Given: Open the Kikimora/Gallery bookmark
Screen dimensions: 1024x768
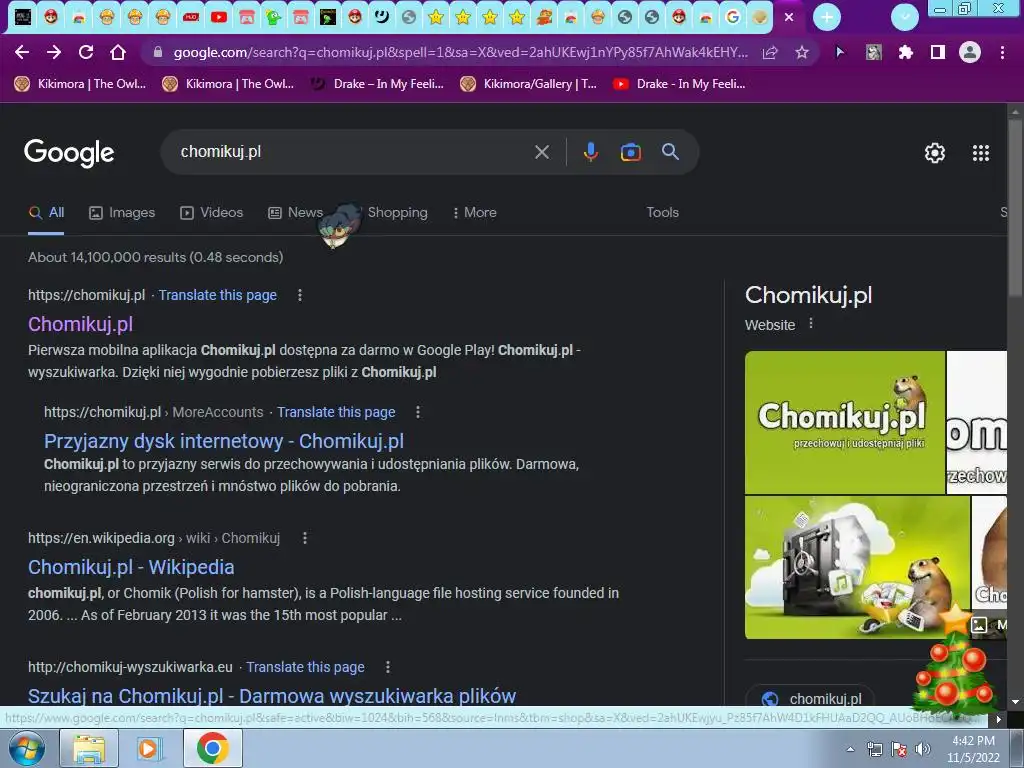Looking at the screenshot, I should [x=528, y=84].
